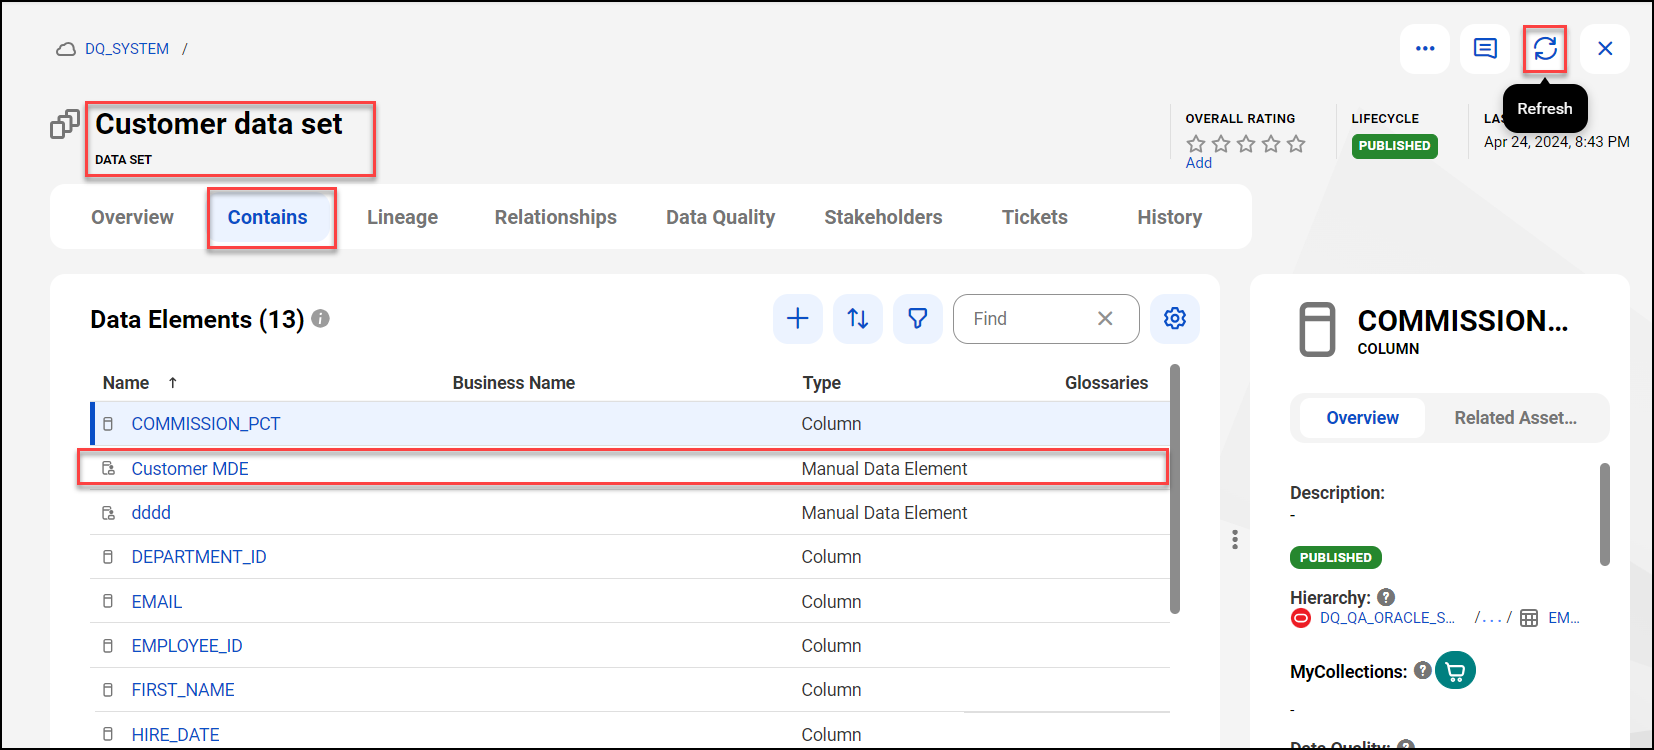Rate with the third star
Image resolution: width=1654 pixels, height=750 pixels.
tap(1246, 144)
